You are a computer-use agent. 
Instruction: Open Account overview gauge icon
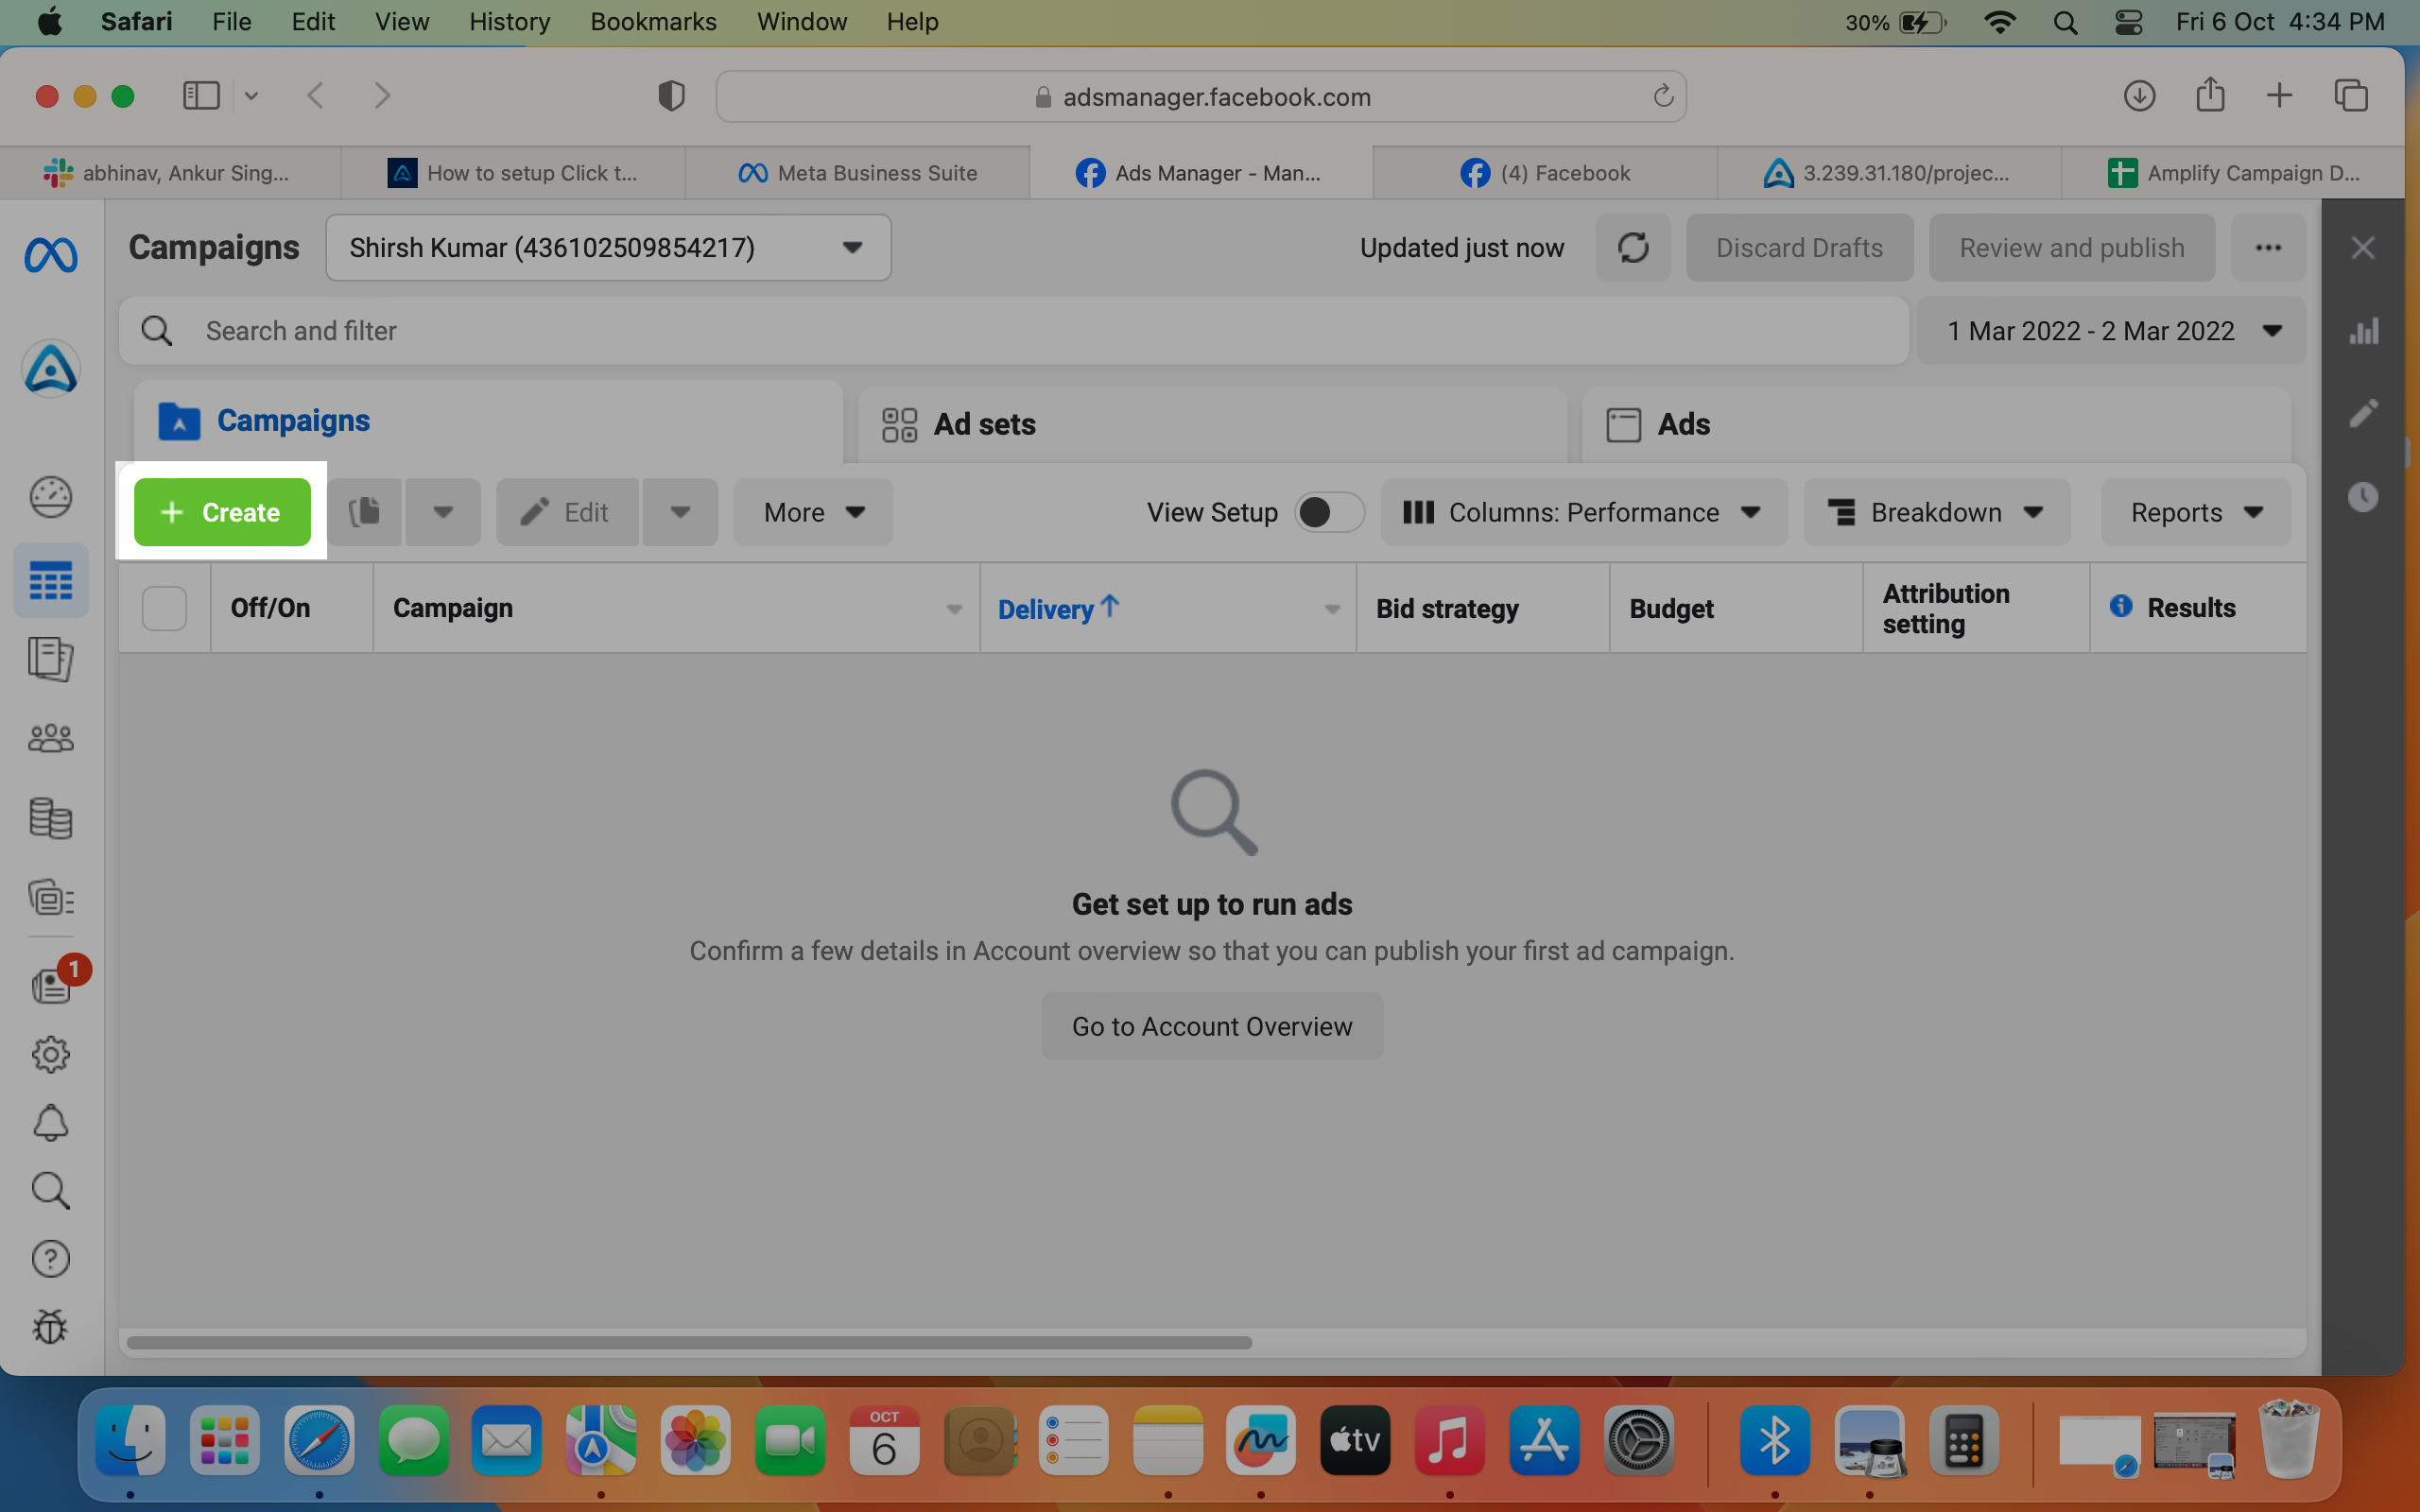tap(51, 497)
